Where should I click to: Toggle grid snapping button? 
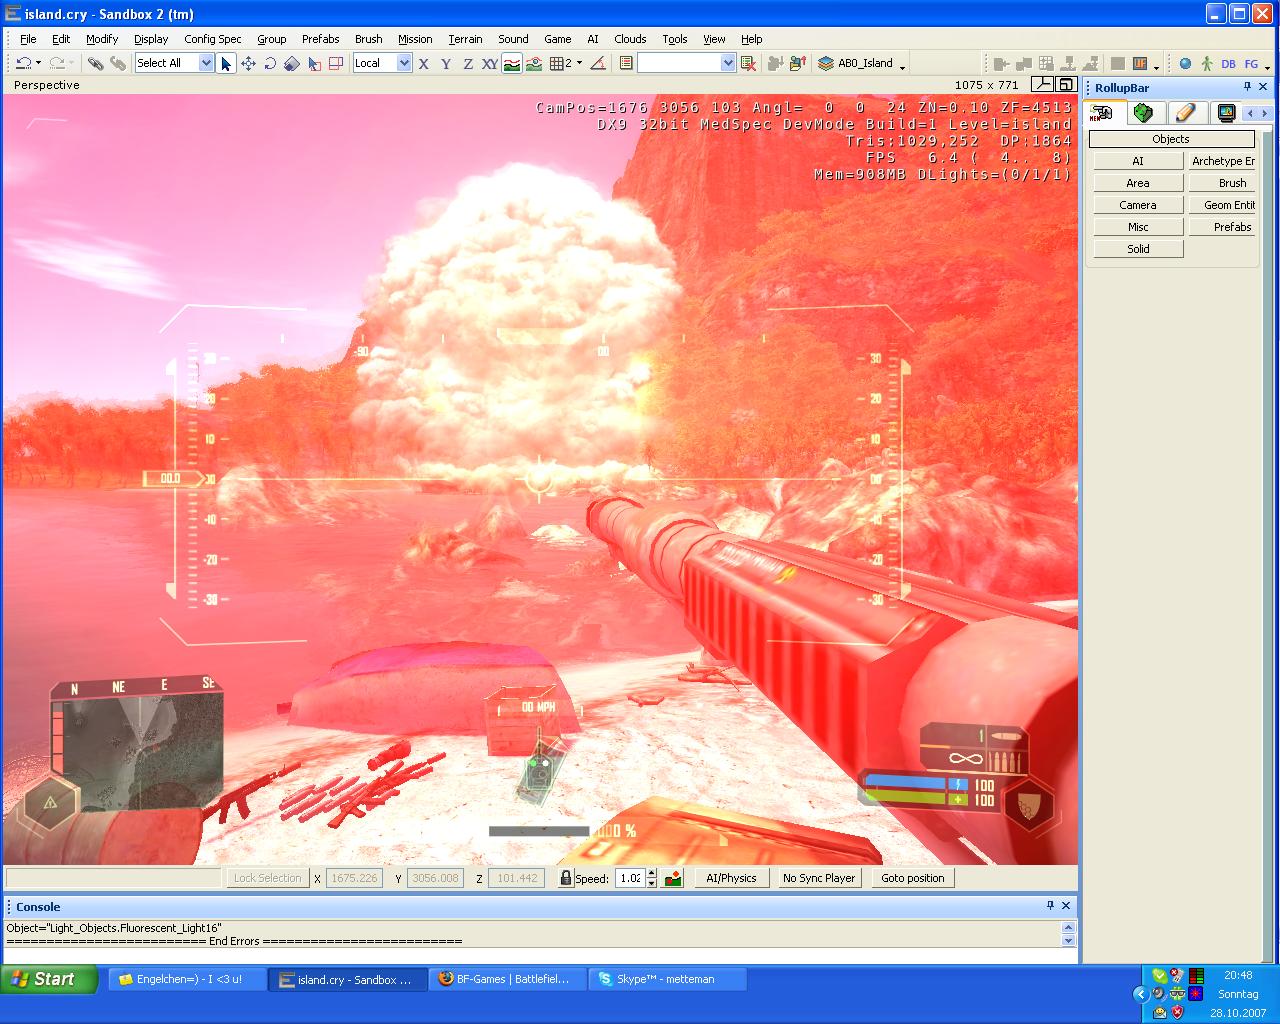tap(560, 63)
